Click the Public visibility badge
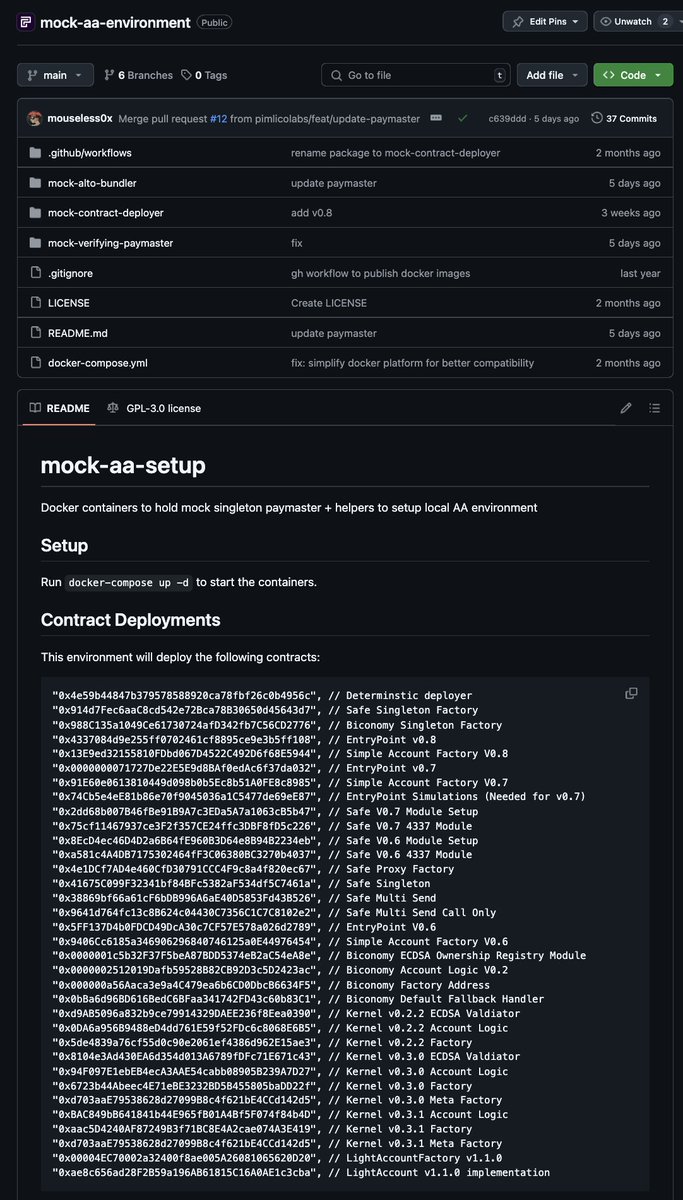The height and width of the screenshot is (1200, 683). pos(213,21)
